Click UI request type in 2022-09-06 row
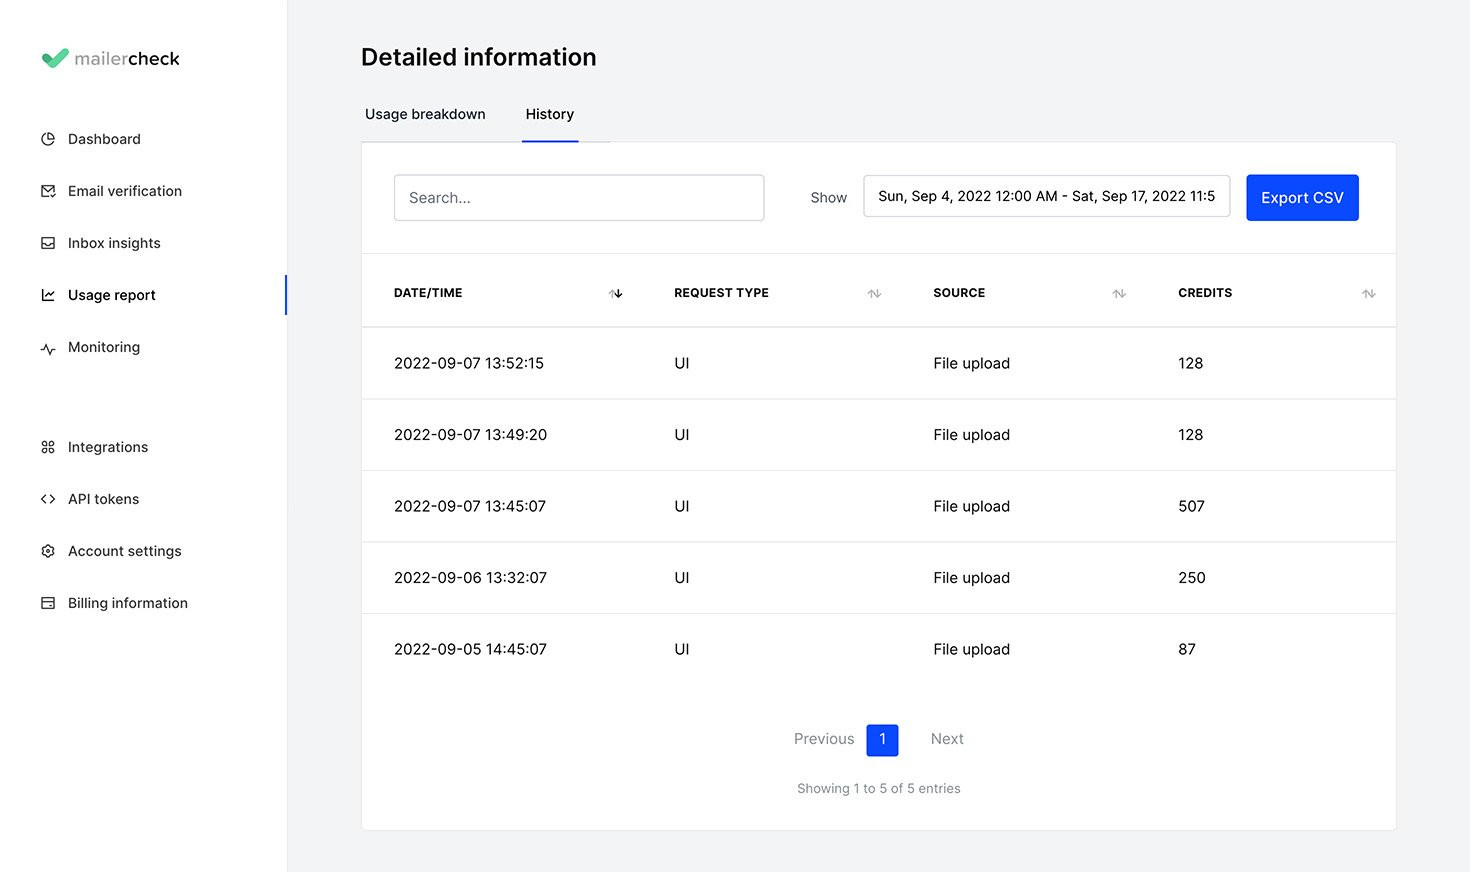This screenshot has height=872, width=1470. click(x=682, y=578)
